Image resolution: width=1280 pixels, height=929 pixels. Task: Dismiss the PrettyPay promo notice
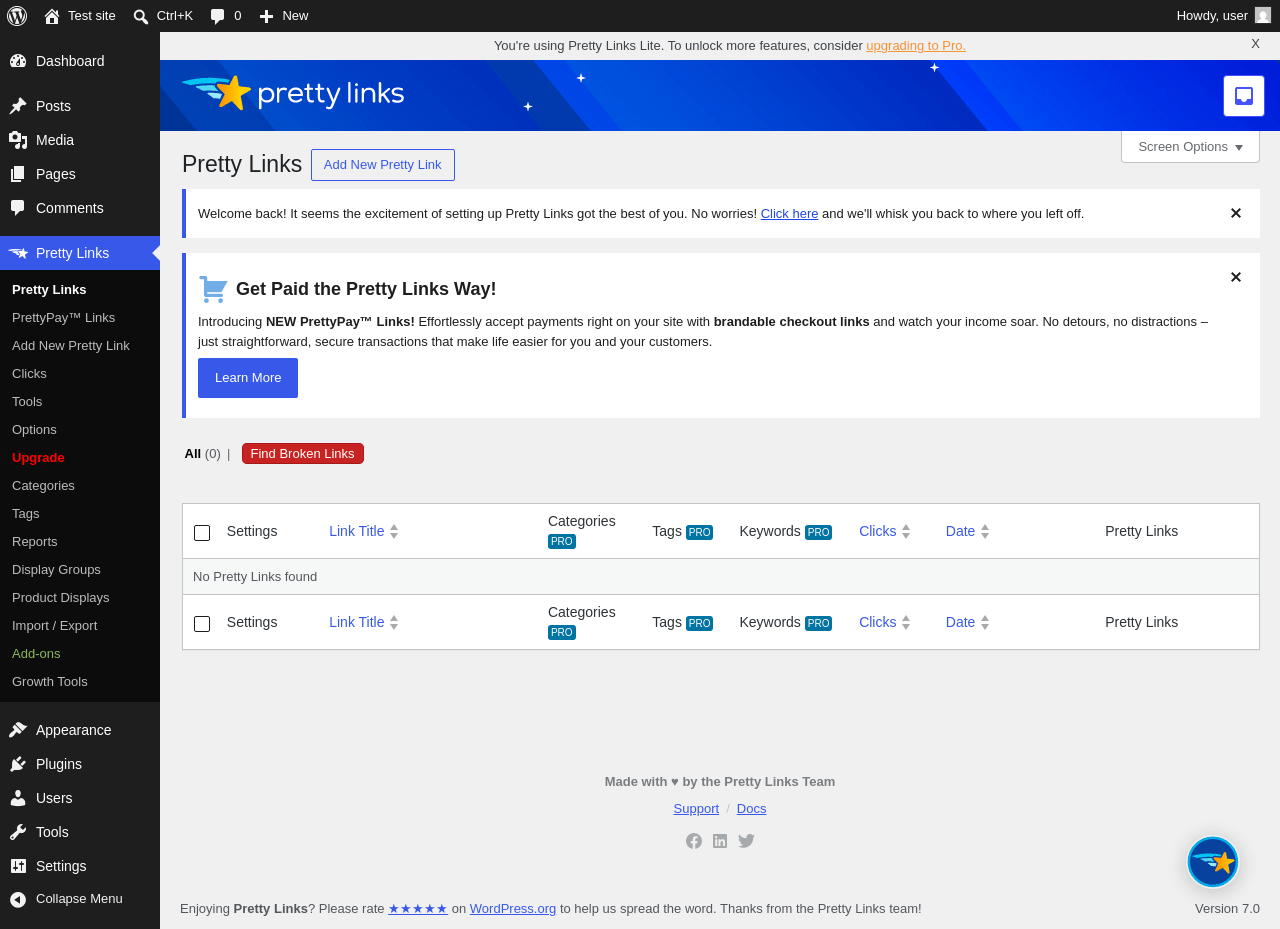click(x=1236, y=277)
